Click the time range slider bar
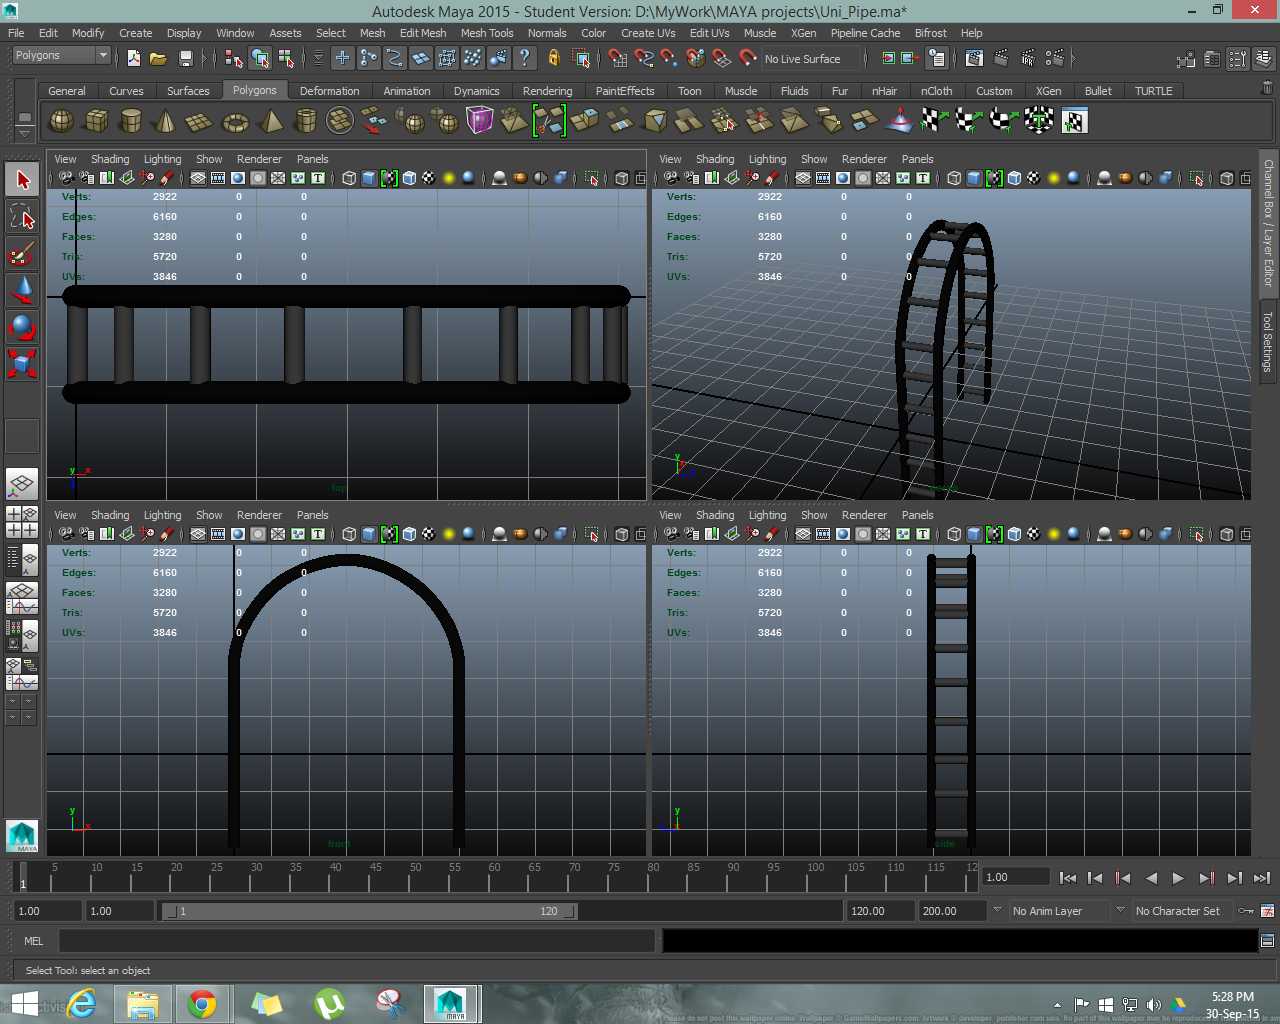Screen dimensions: 1280x1024 click(x=369, y=911)
